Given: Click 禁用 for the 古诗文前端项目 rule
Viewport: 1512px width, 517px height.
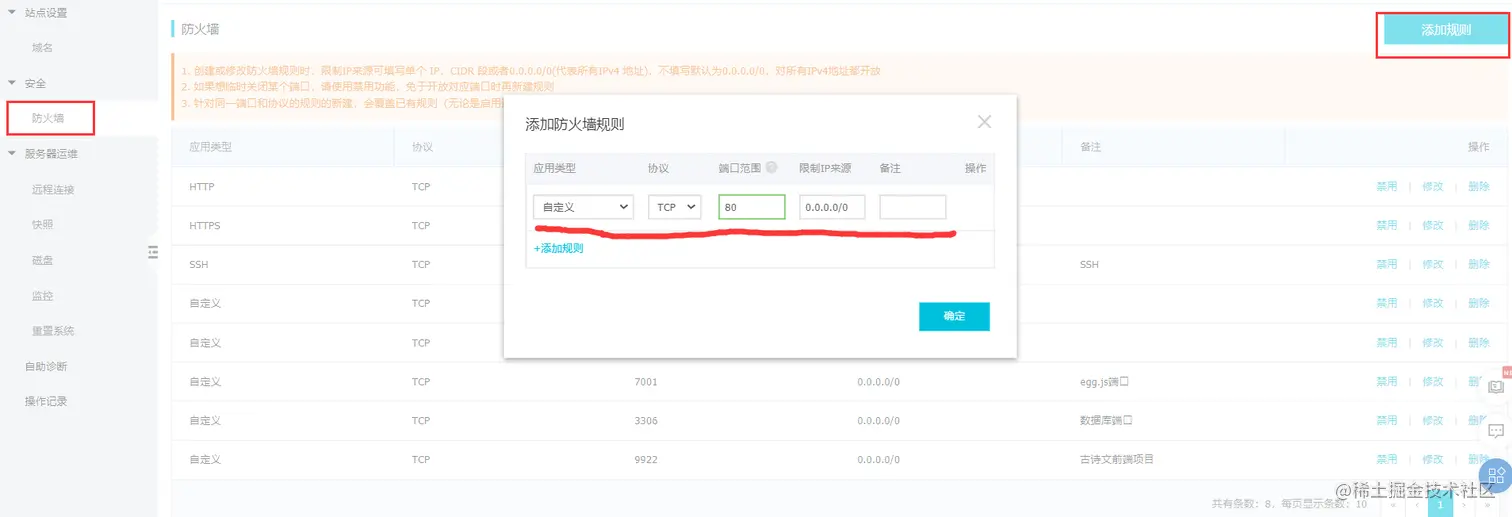Looking at the screenshot, I should pyautogui.click(x=1386, y=460).
